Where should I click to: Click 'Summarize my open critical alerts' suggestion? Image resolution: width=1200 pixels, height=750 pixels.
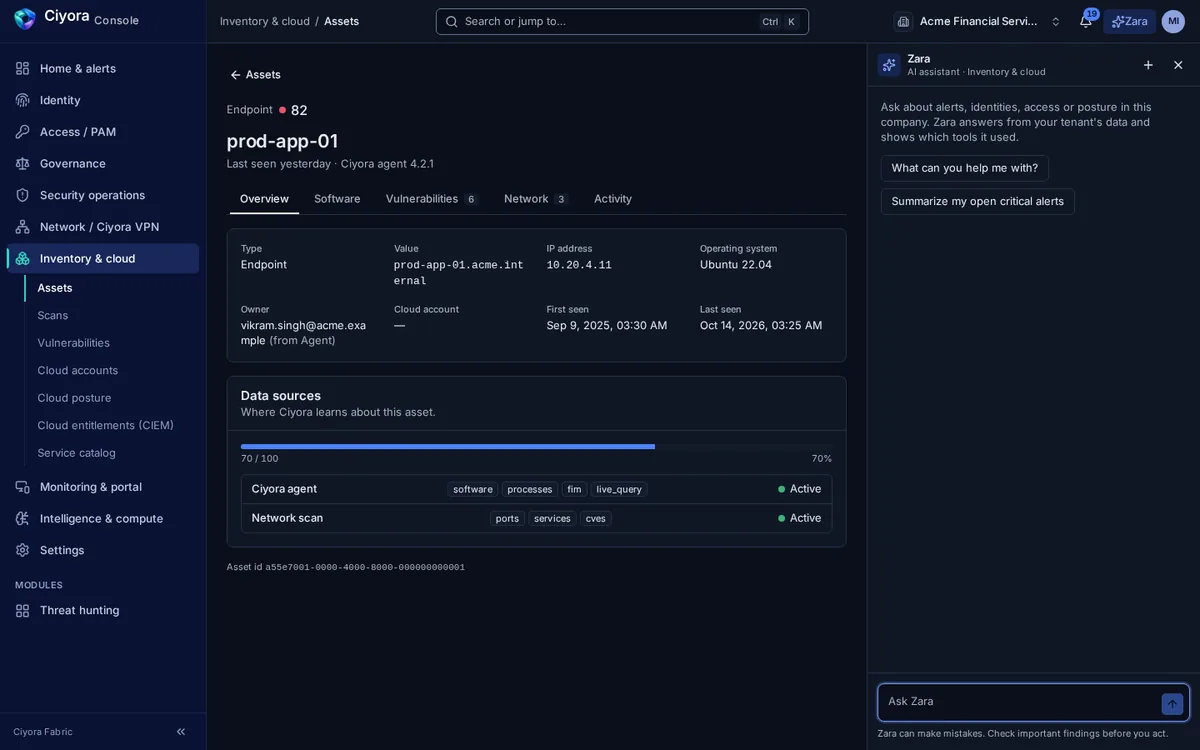[978, 201]
